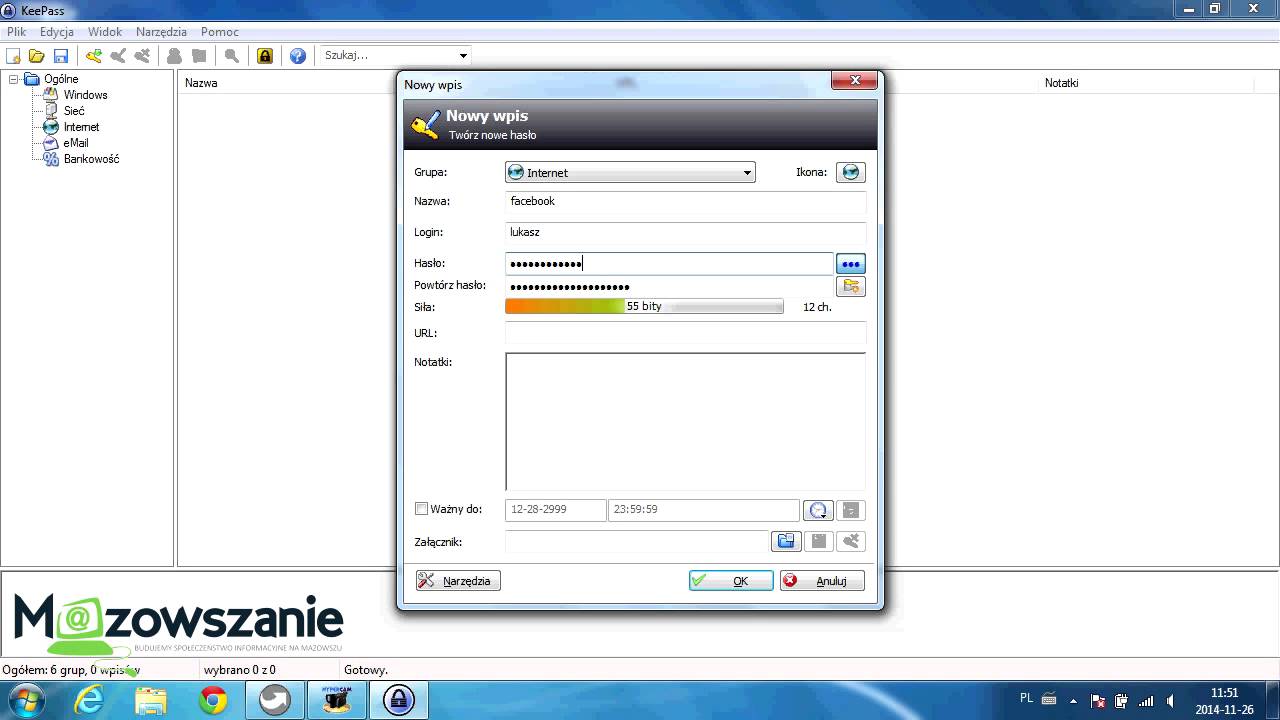Open the expiry date presets clock button
This screenshot has height=720, width=1280.
point(817,510)
